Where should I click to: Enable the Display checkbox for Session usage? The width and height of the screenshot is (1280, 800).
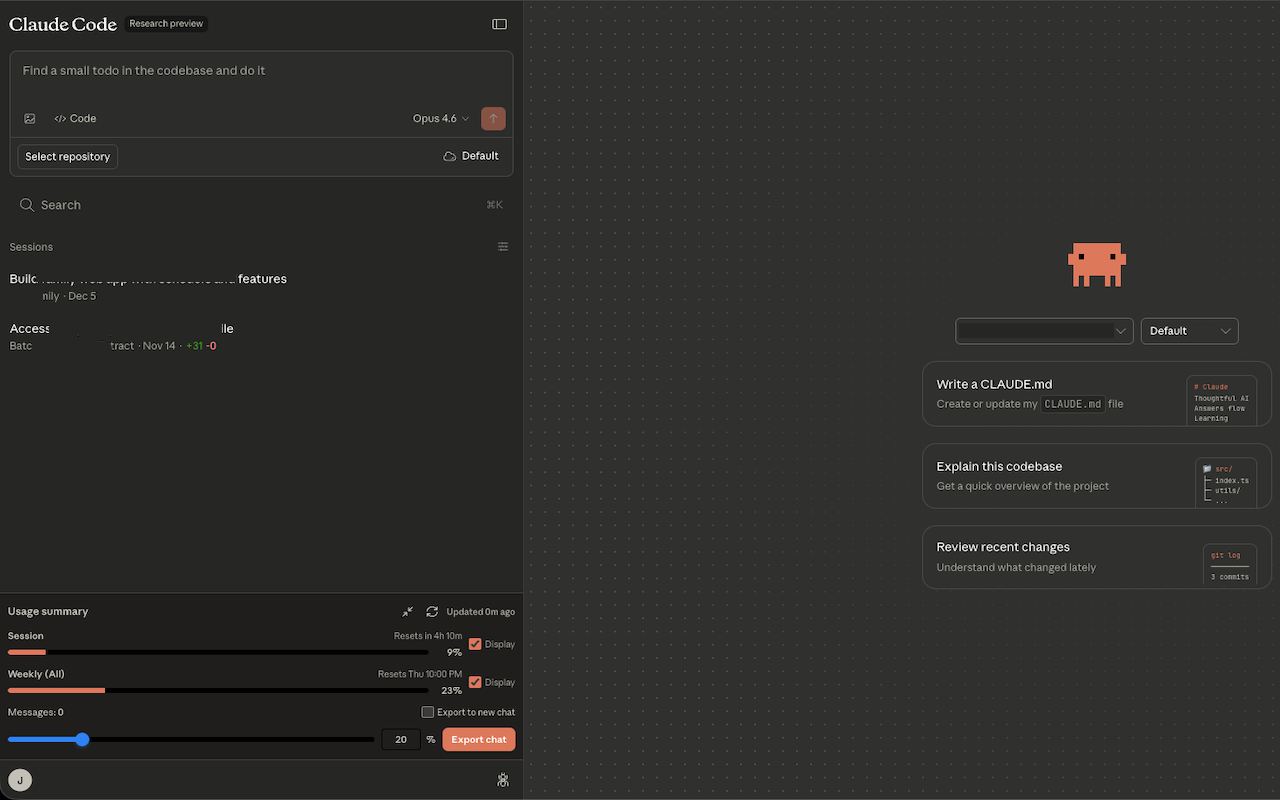[x=475, y=644]
